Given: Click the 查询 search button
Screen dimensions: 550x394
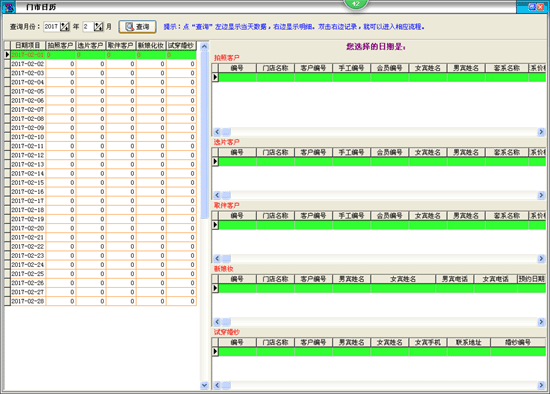Looking at the screenshot, I should pyautogui.click(x=138, y=27).
